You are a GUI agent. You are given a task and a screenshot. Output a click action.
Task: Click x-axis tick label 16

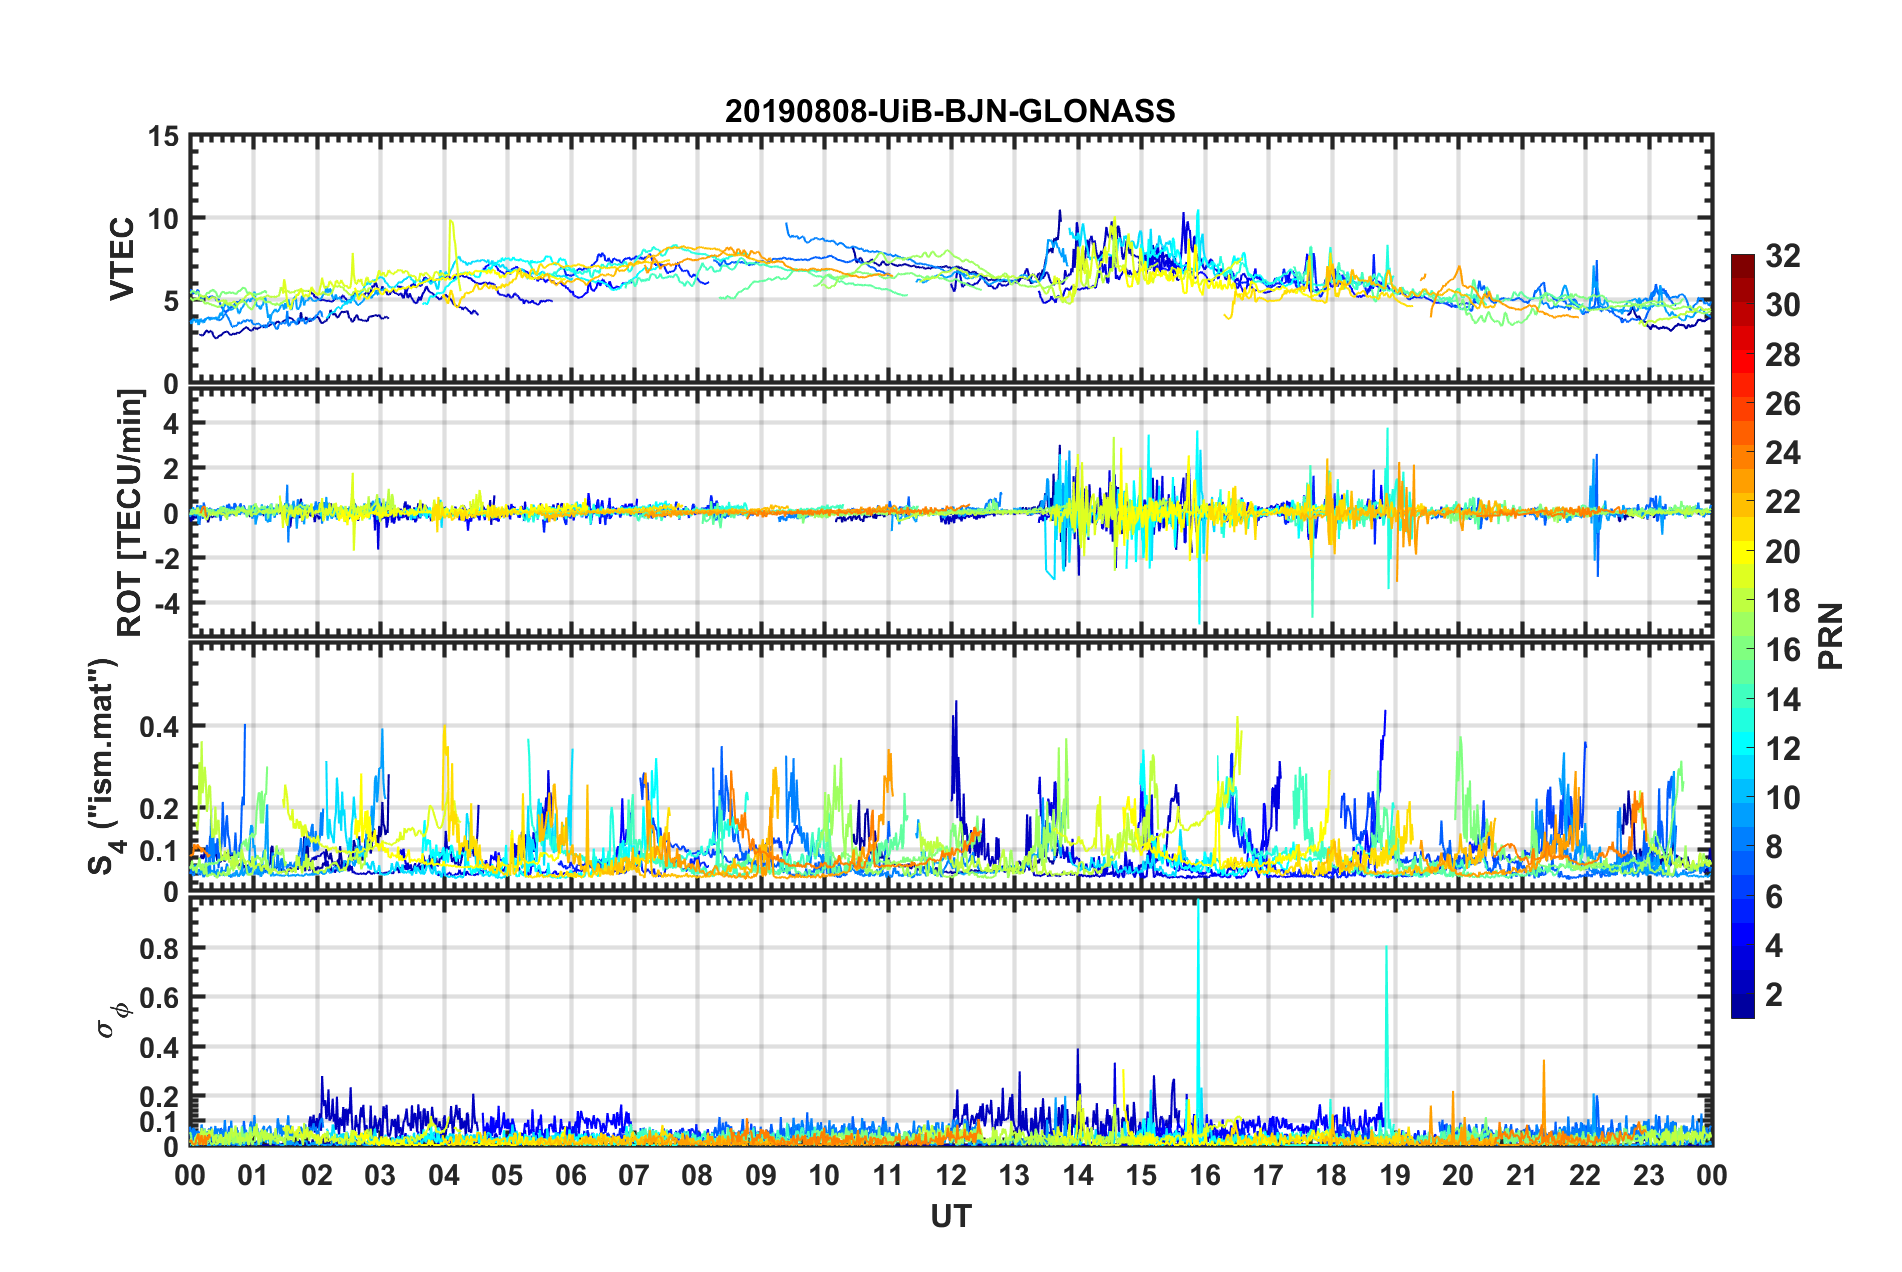(1205, 1176)
